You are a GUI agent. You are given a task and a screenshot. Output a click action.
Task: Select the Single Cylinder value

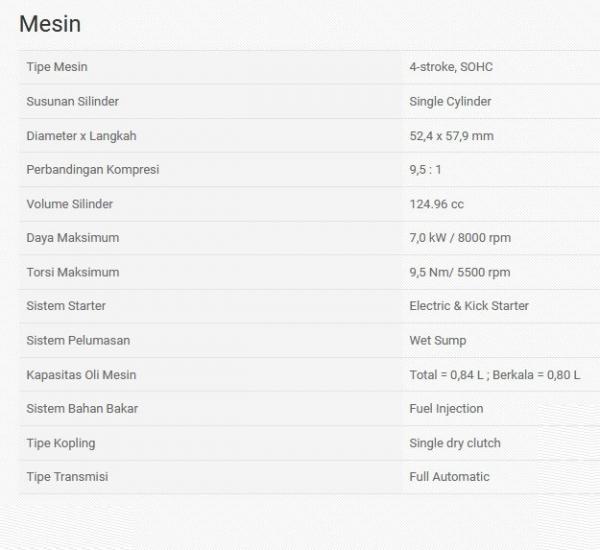(x=450, y=101)
